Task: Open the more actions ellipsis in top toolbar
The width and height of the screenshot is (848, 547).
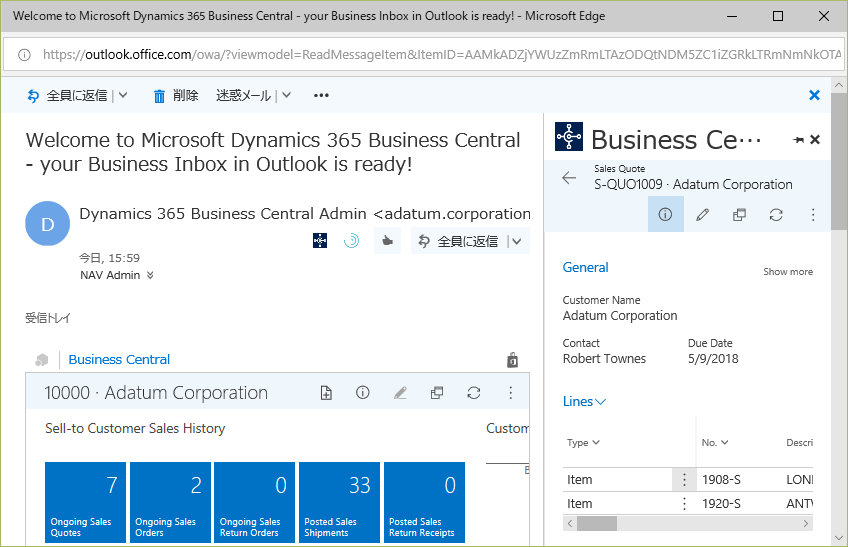Action: tap(321, 95)
